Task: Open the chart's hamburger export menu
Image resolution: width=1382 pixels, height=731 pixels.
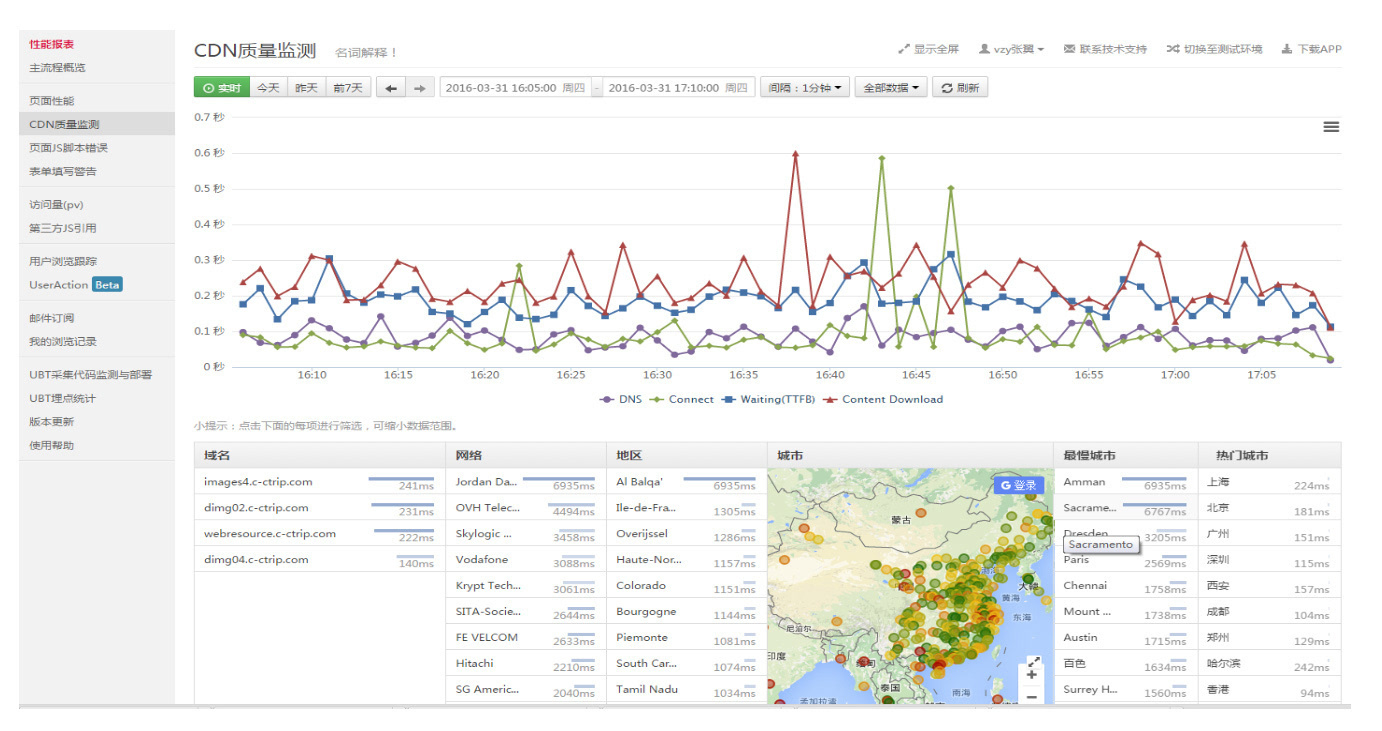Action: coord(1331,127)
